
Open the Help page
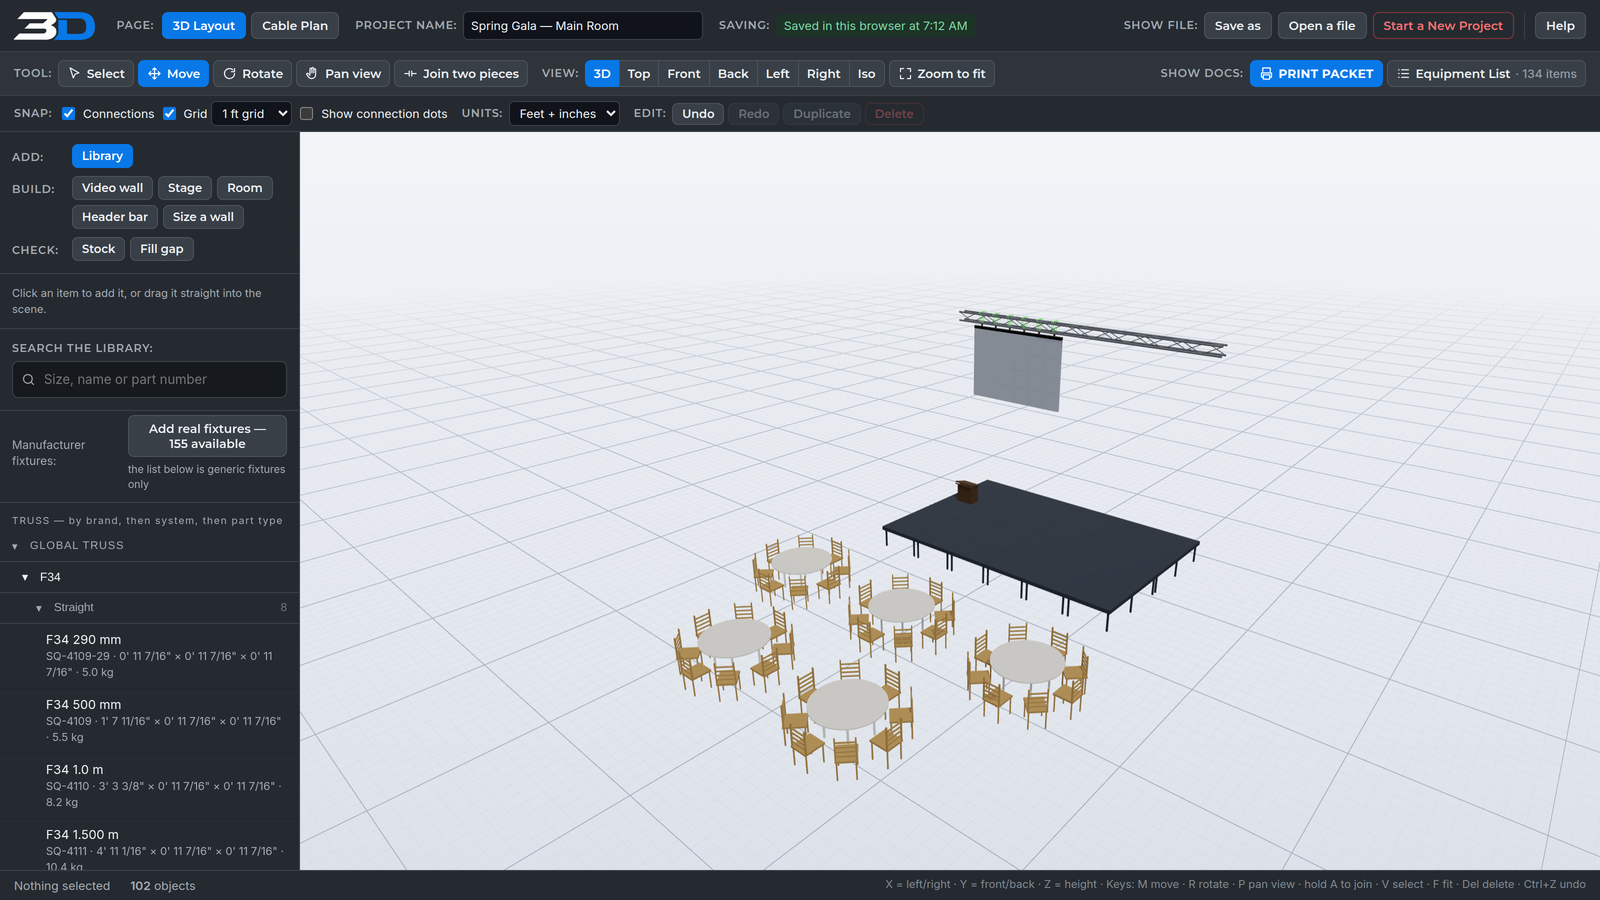pos(1560,26)
